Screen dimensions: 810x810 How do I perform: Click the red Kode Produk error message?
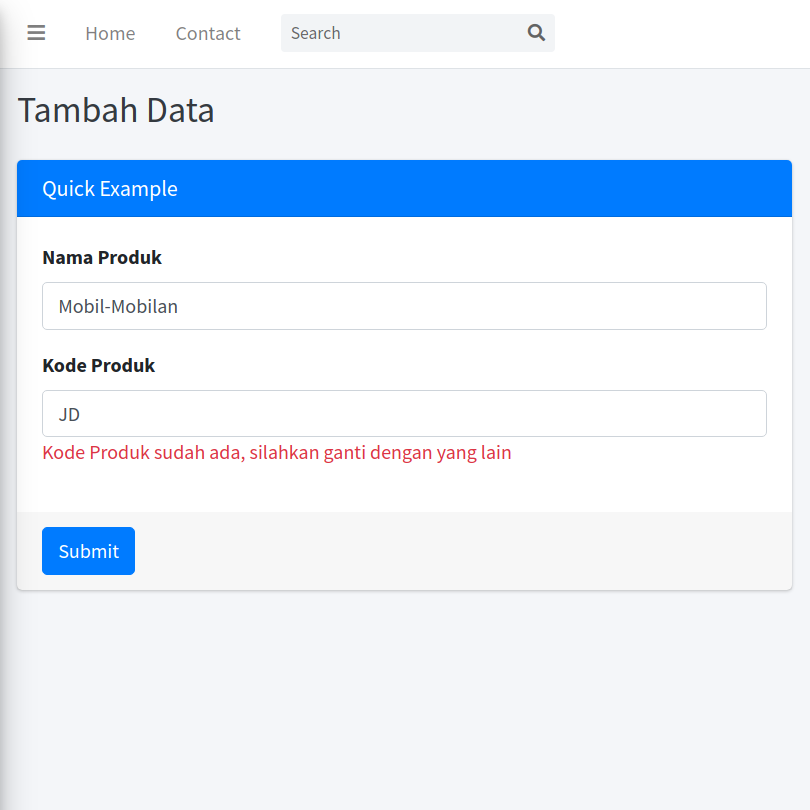(277, 453)
